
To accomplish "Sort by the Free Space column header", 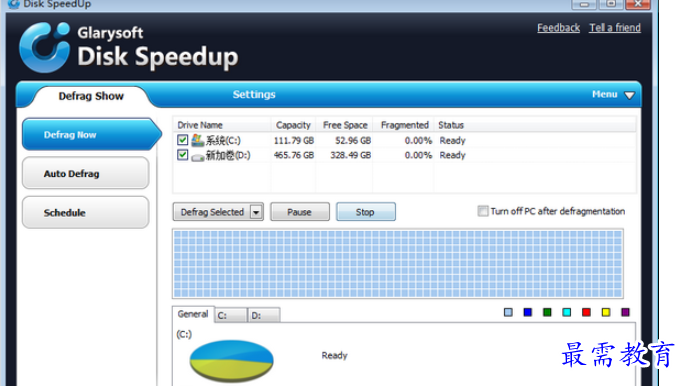I will tap(345, 125).
